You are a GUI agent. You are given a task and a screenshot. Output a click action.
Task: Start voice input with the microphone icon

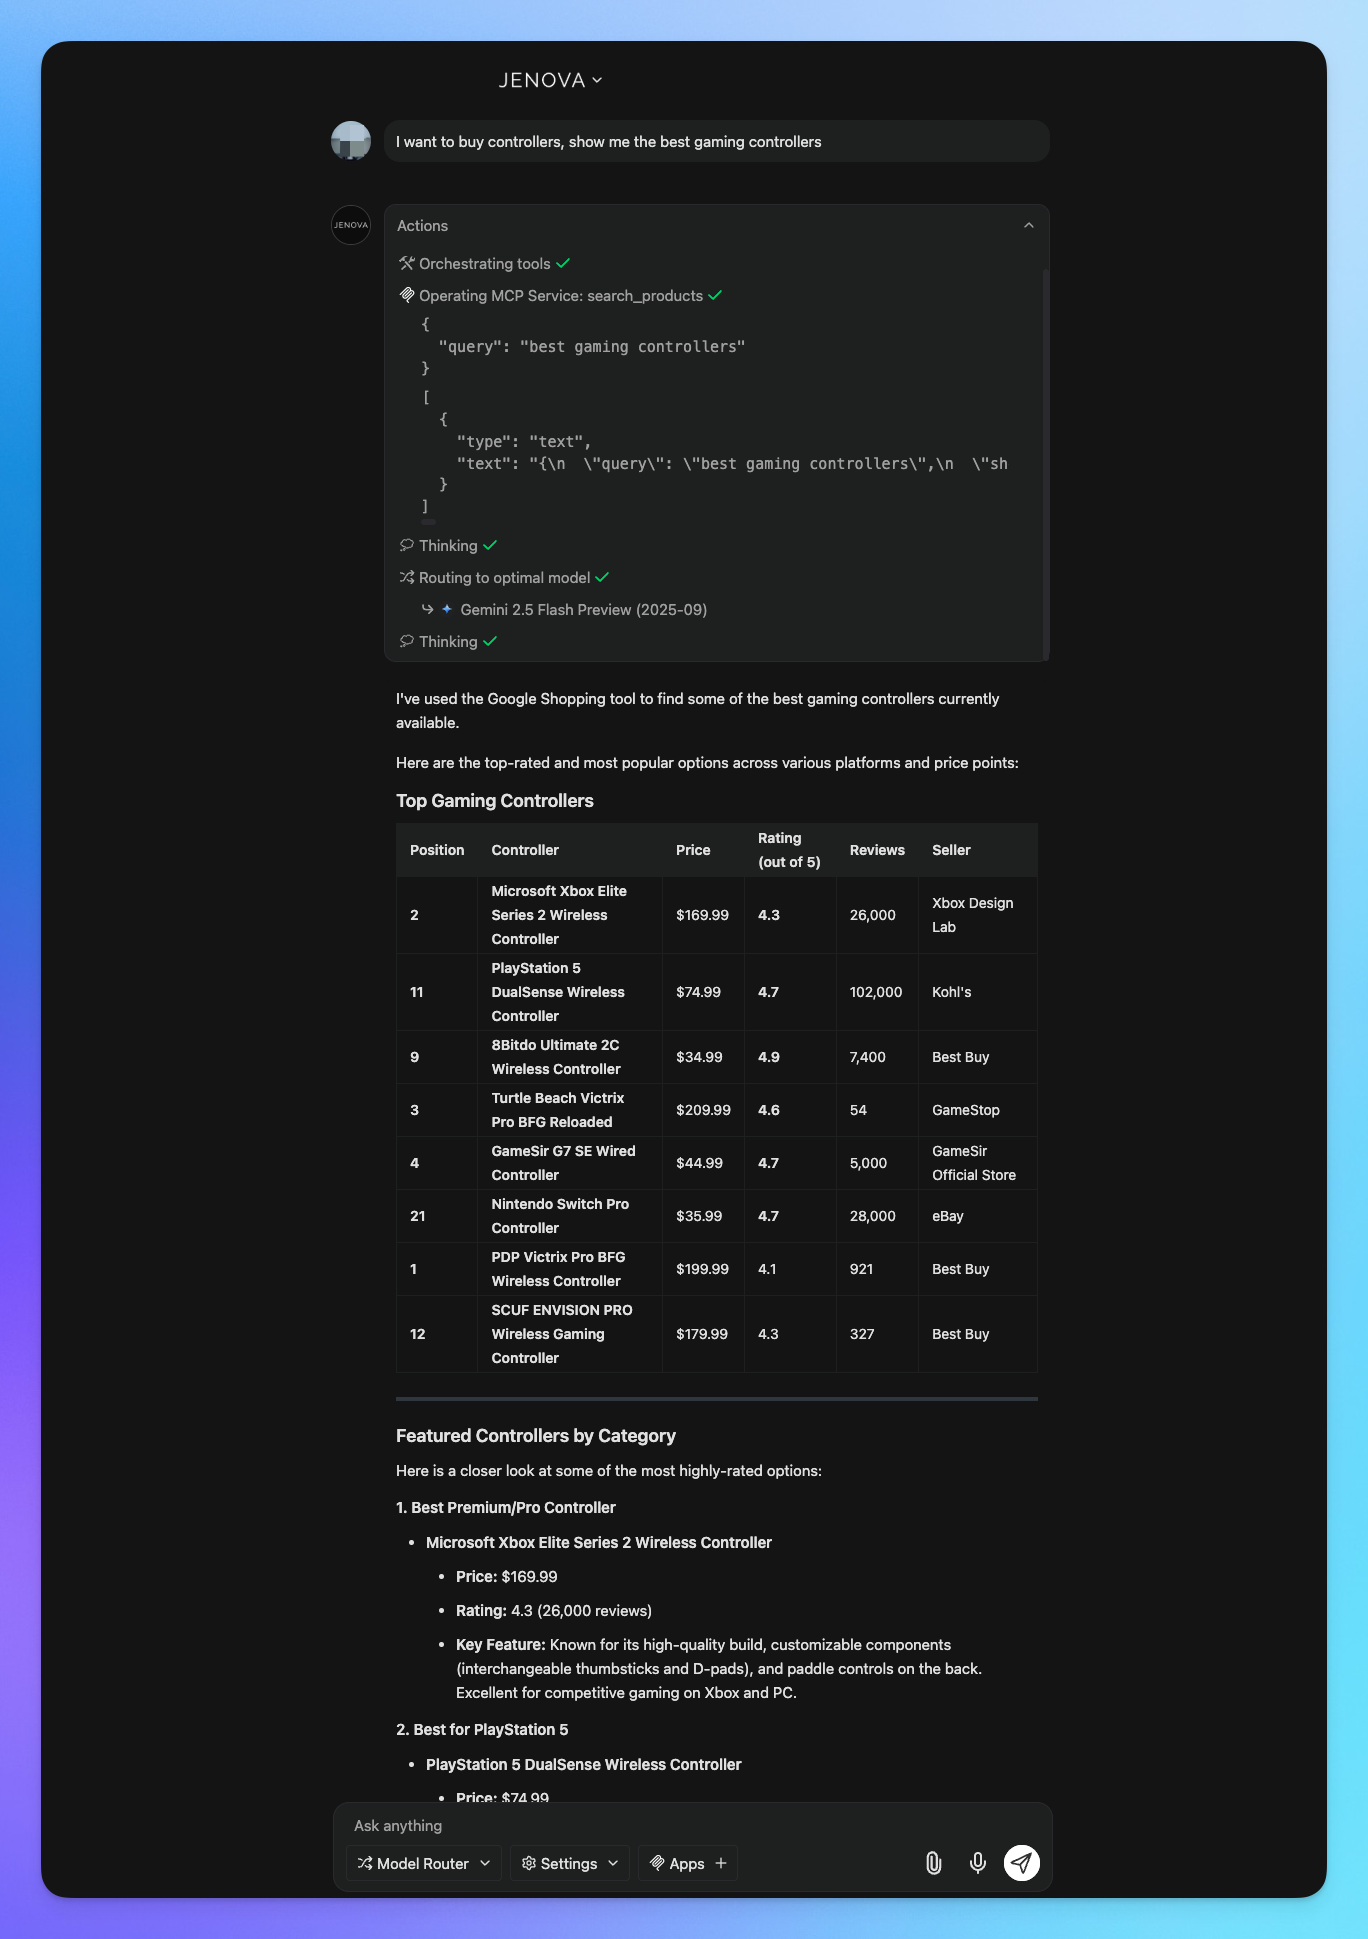(x=977, y=1862)
